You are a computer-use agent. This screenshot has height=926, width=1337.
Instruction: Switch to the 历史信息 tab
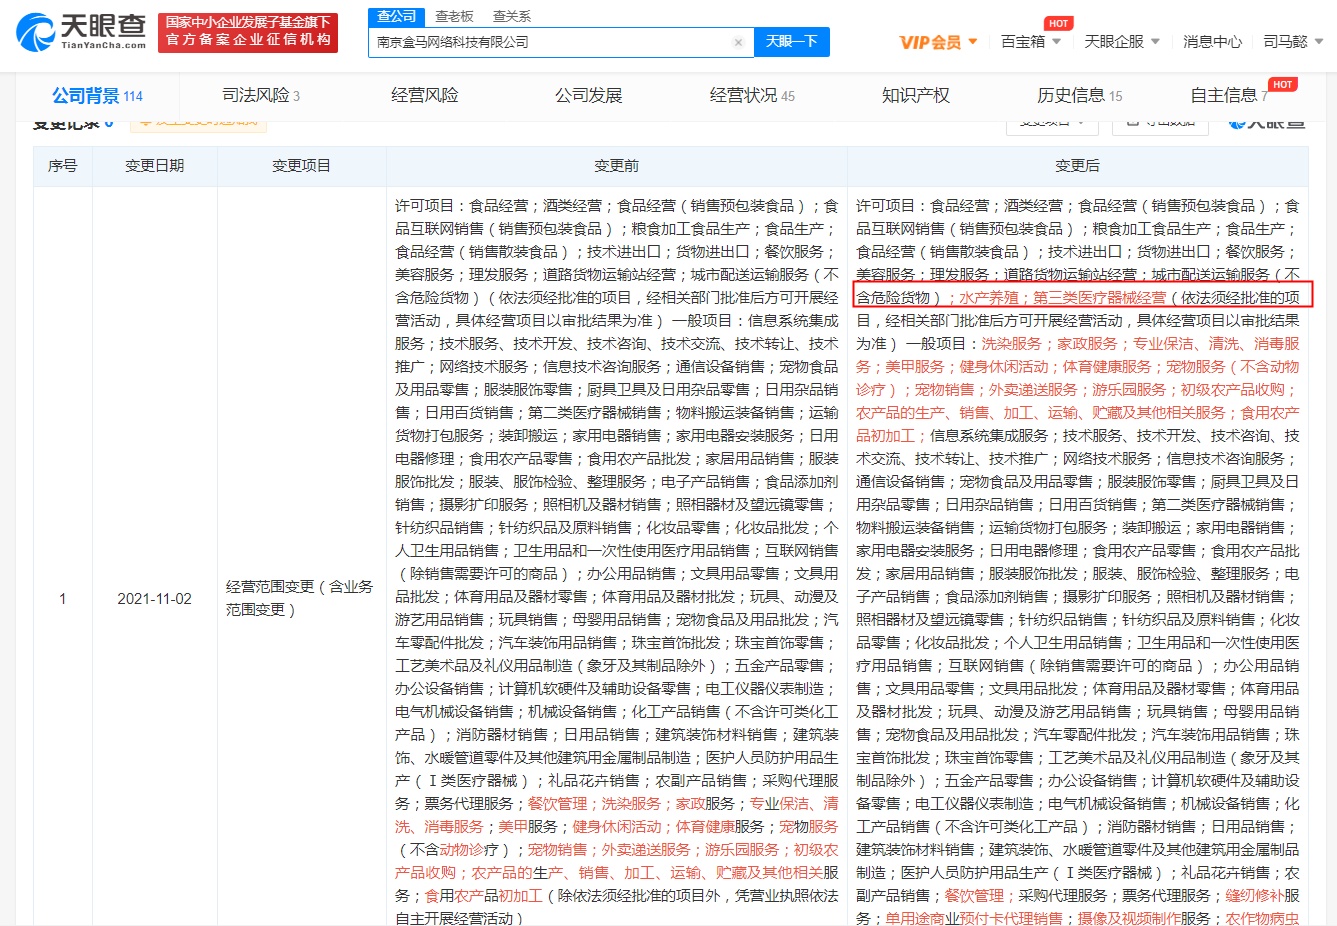[1079, 96]
